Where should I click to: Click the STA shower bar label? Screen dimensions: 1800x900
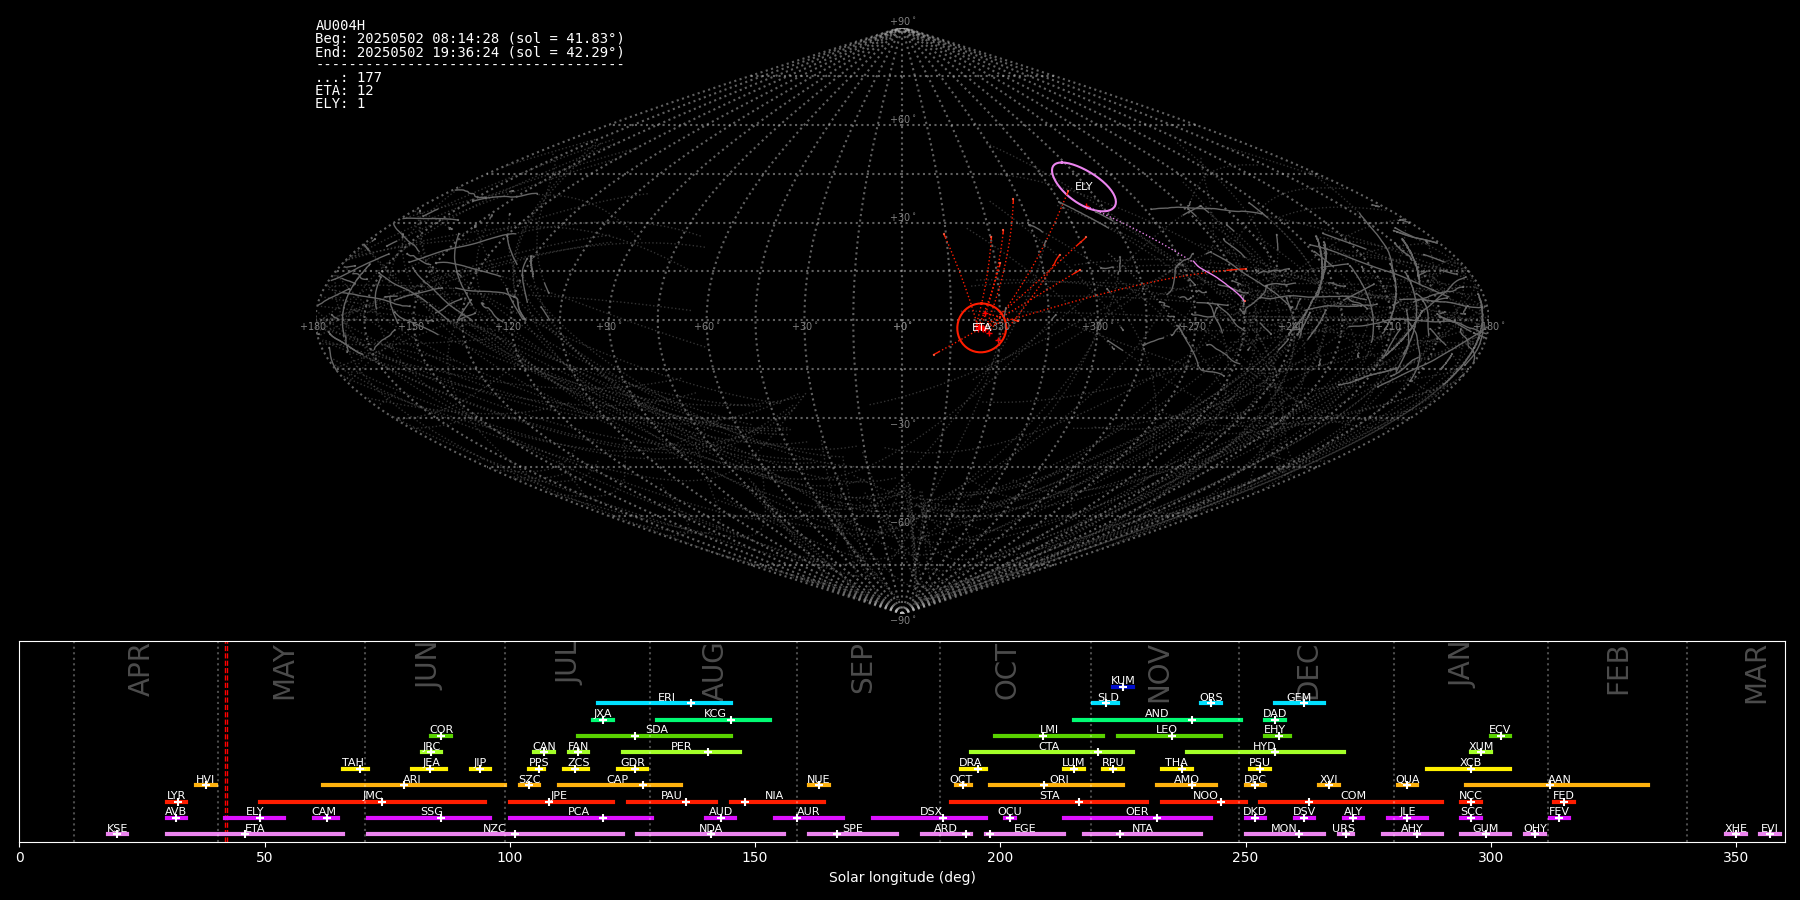pos(1049,796)
